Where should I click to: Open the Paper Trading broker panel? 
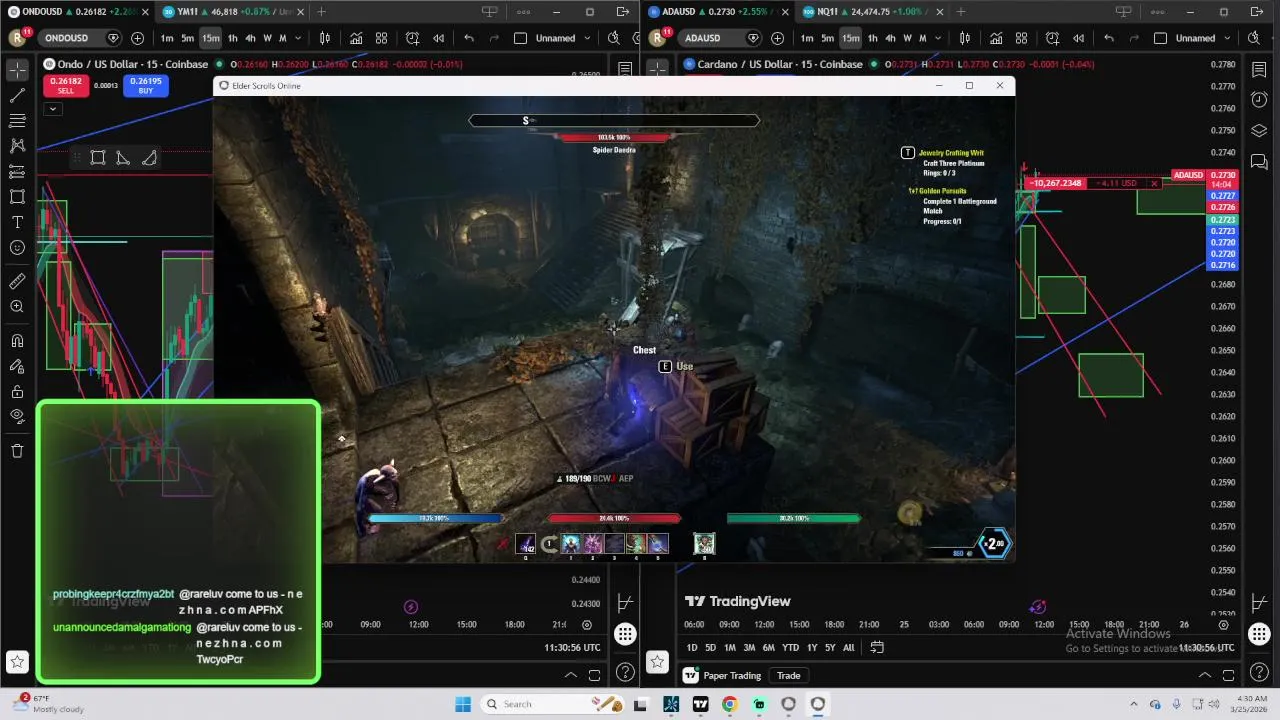click(x=723, y=676)
